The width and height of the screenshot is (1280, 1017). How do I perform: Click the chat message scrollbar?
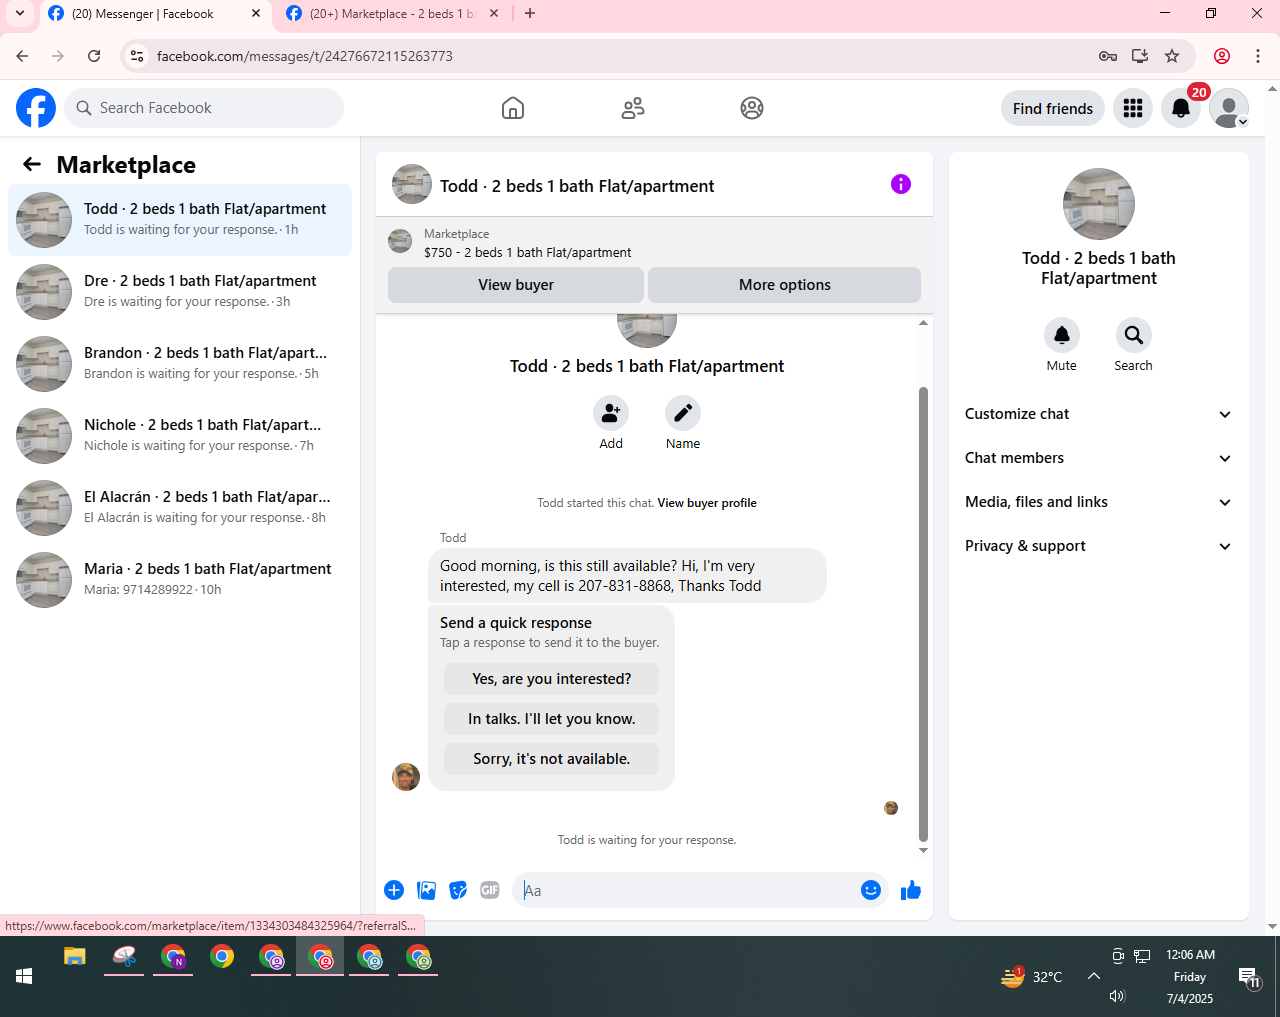click(x=923, y=614)
